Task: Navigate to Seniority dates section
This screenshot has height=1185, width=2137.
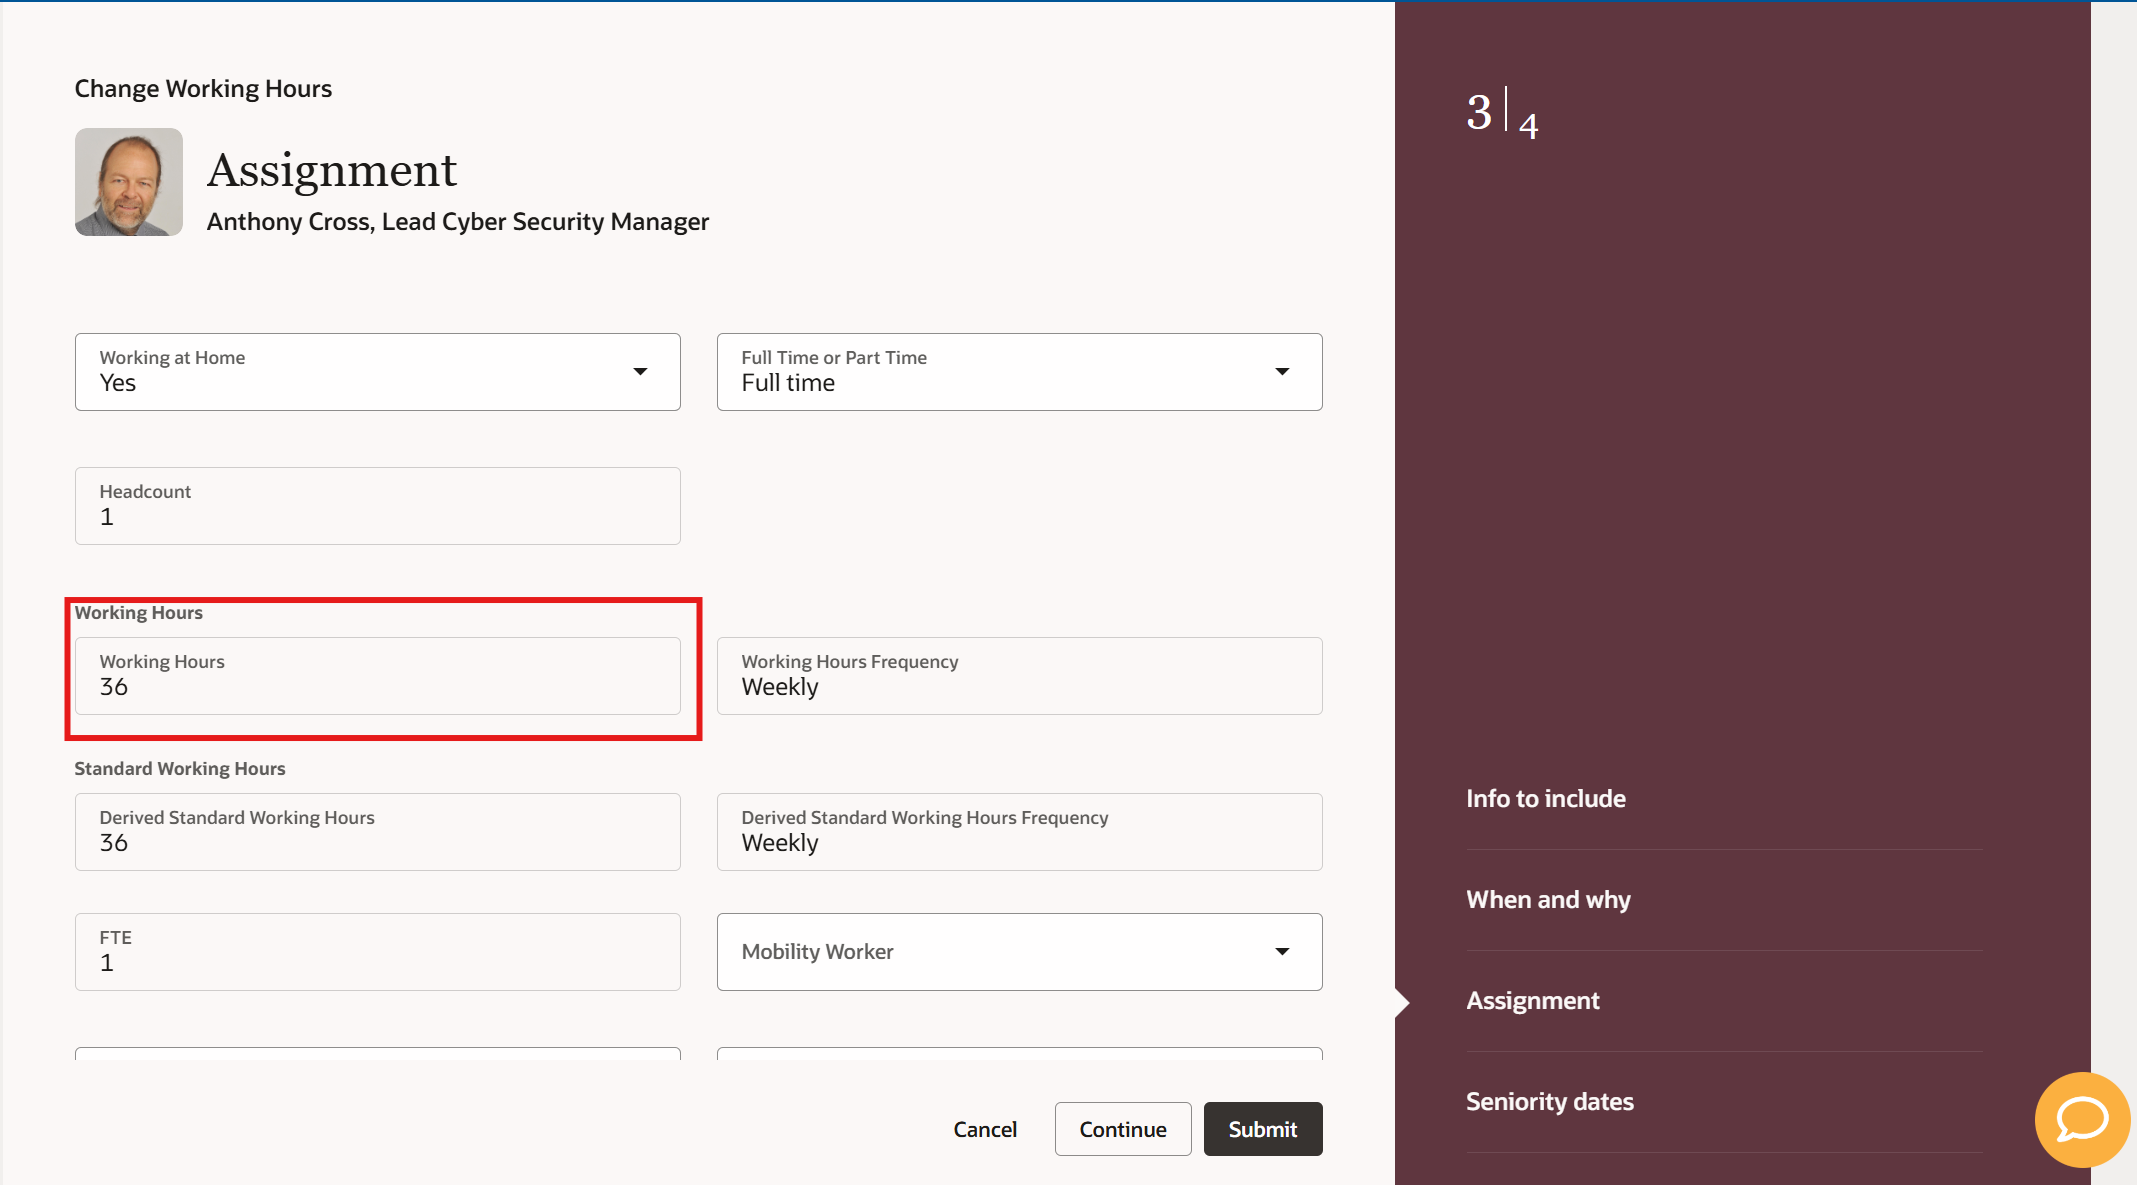Action: pos(1549,1102)
